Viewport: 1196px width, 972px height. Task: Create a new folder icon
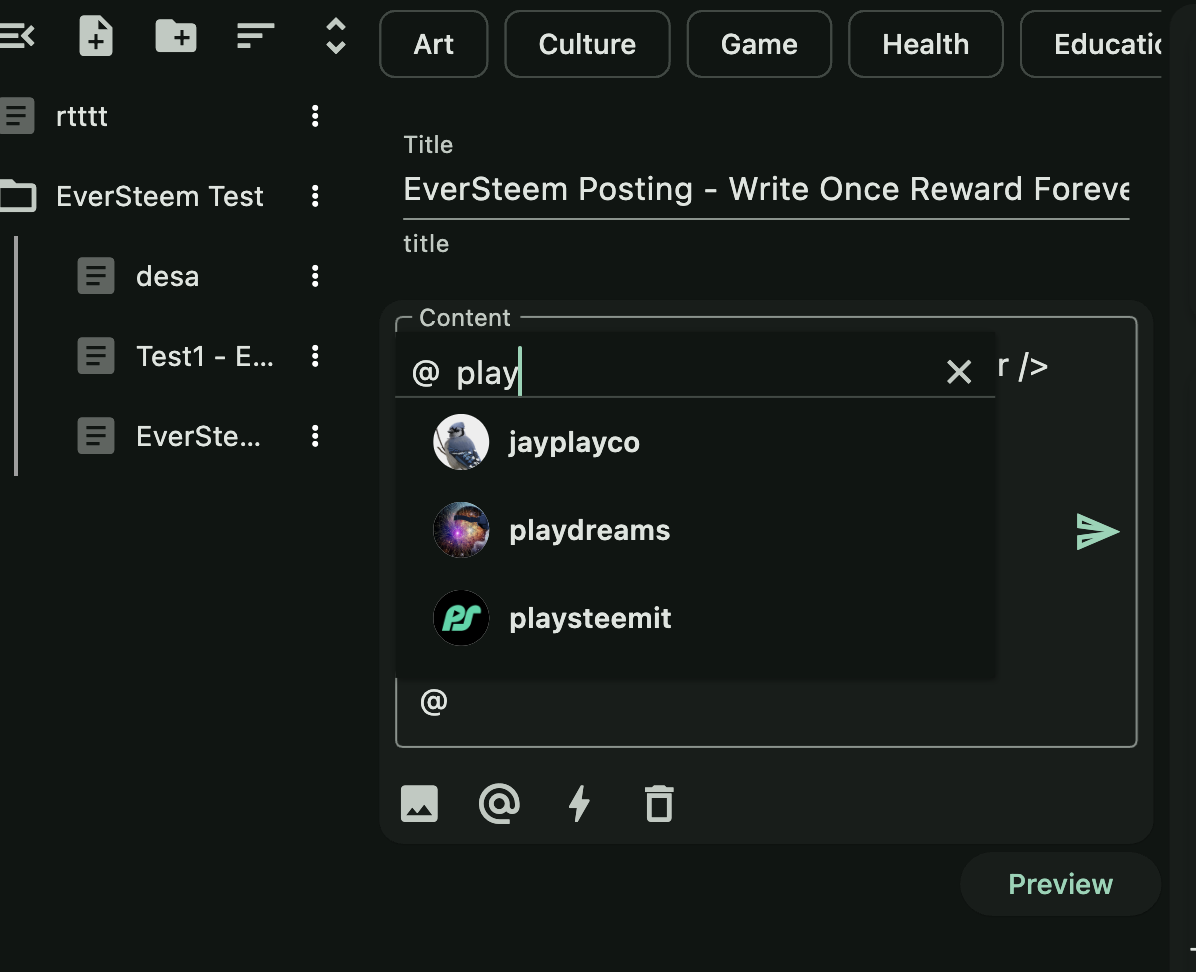point(176,36)
